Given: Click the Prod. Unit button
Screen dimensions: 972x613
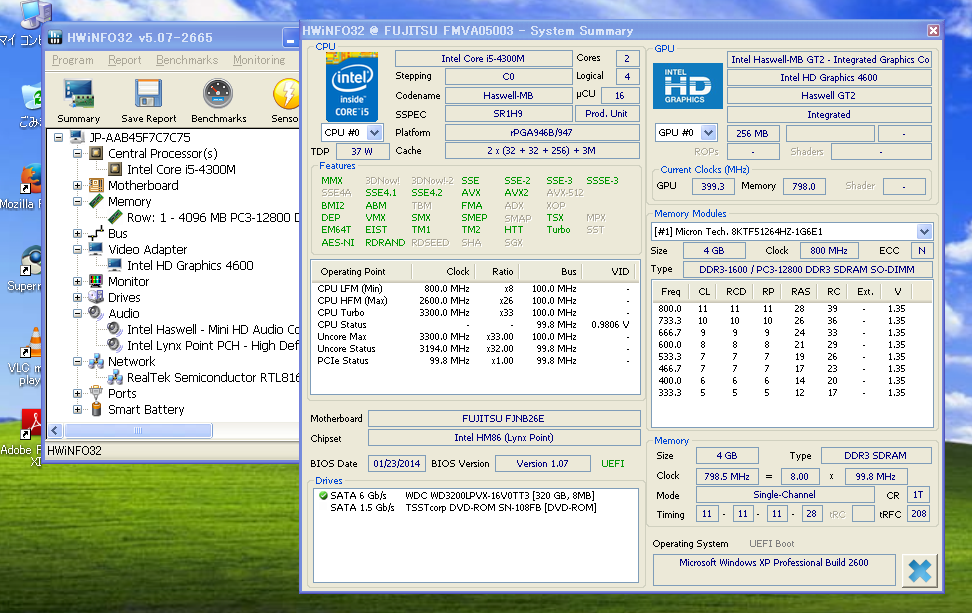Looking at the screenshot, I should point(606,114).
